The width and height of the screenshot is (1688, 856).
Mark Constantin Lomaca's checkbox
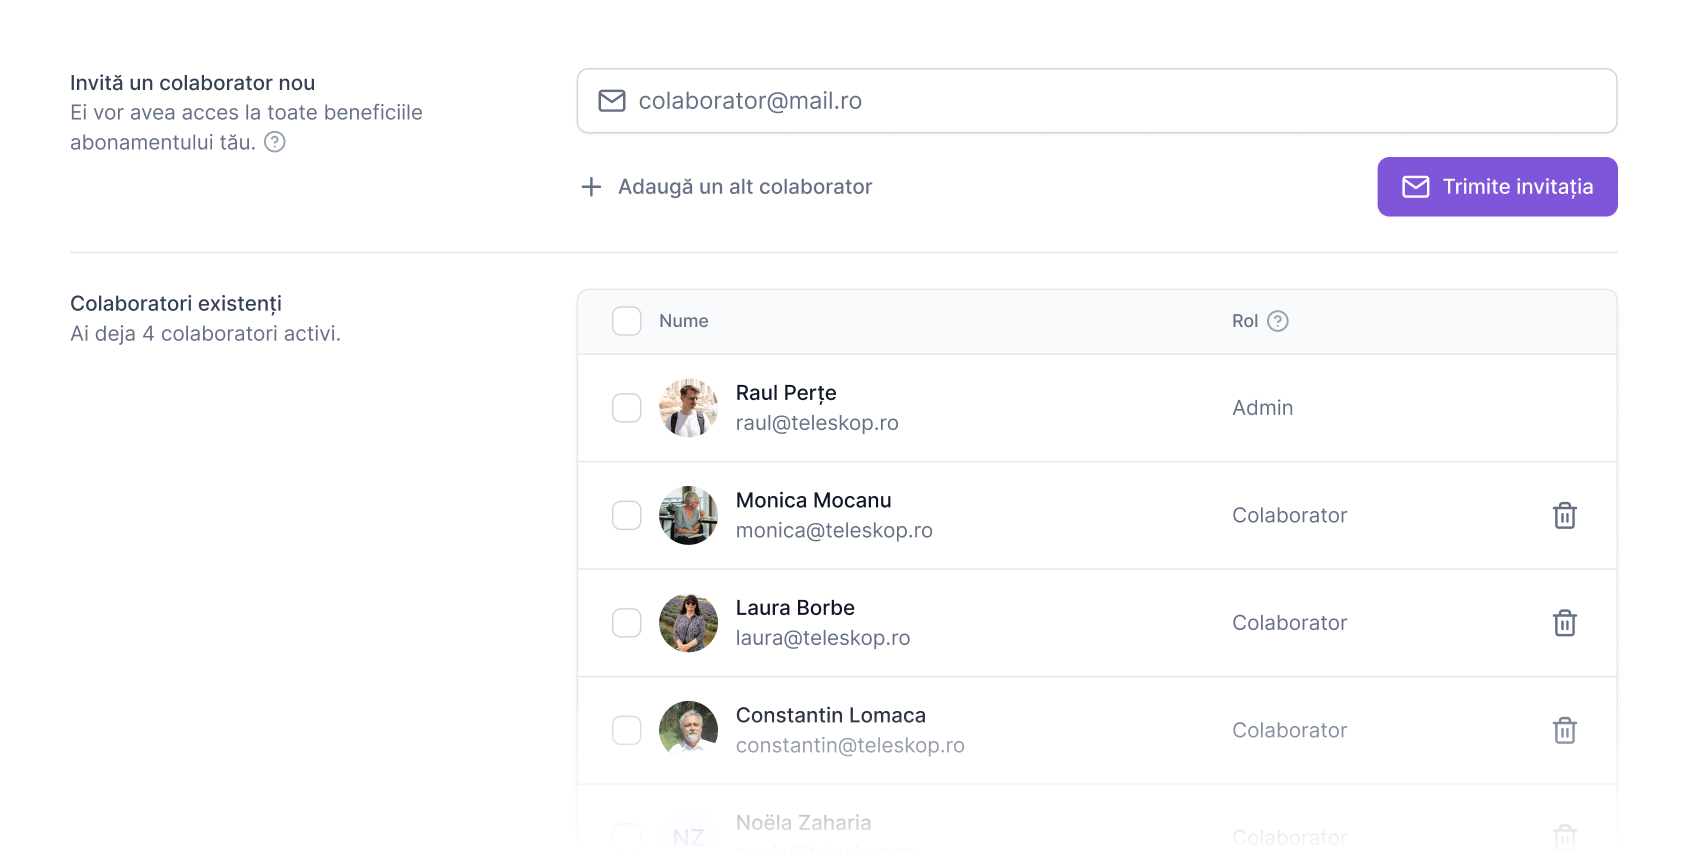coord(627,731)
